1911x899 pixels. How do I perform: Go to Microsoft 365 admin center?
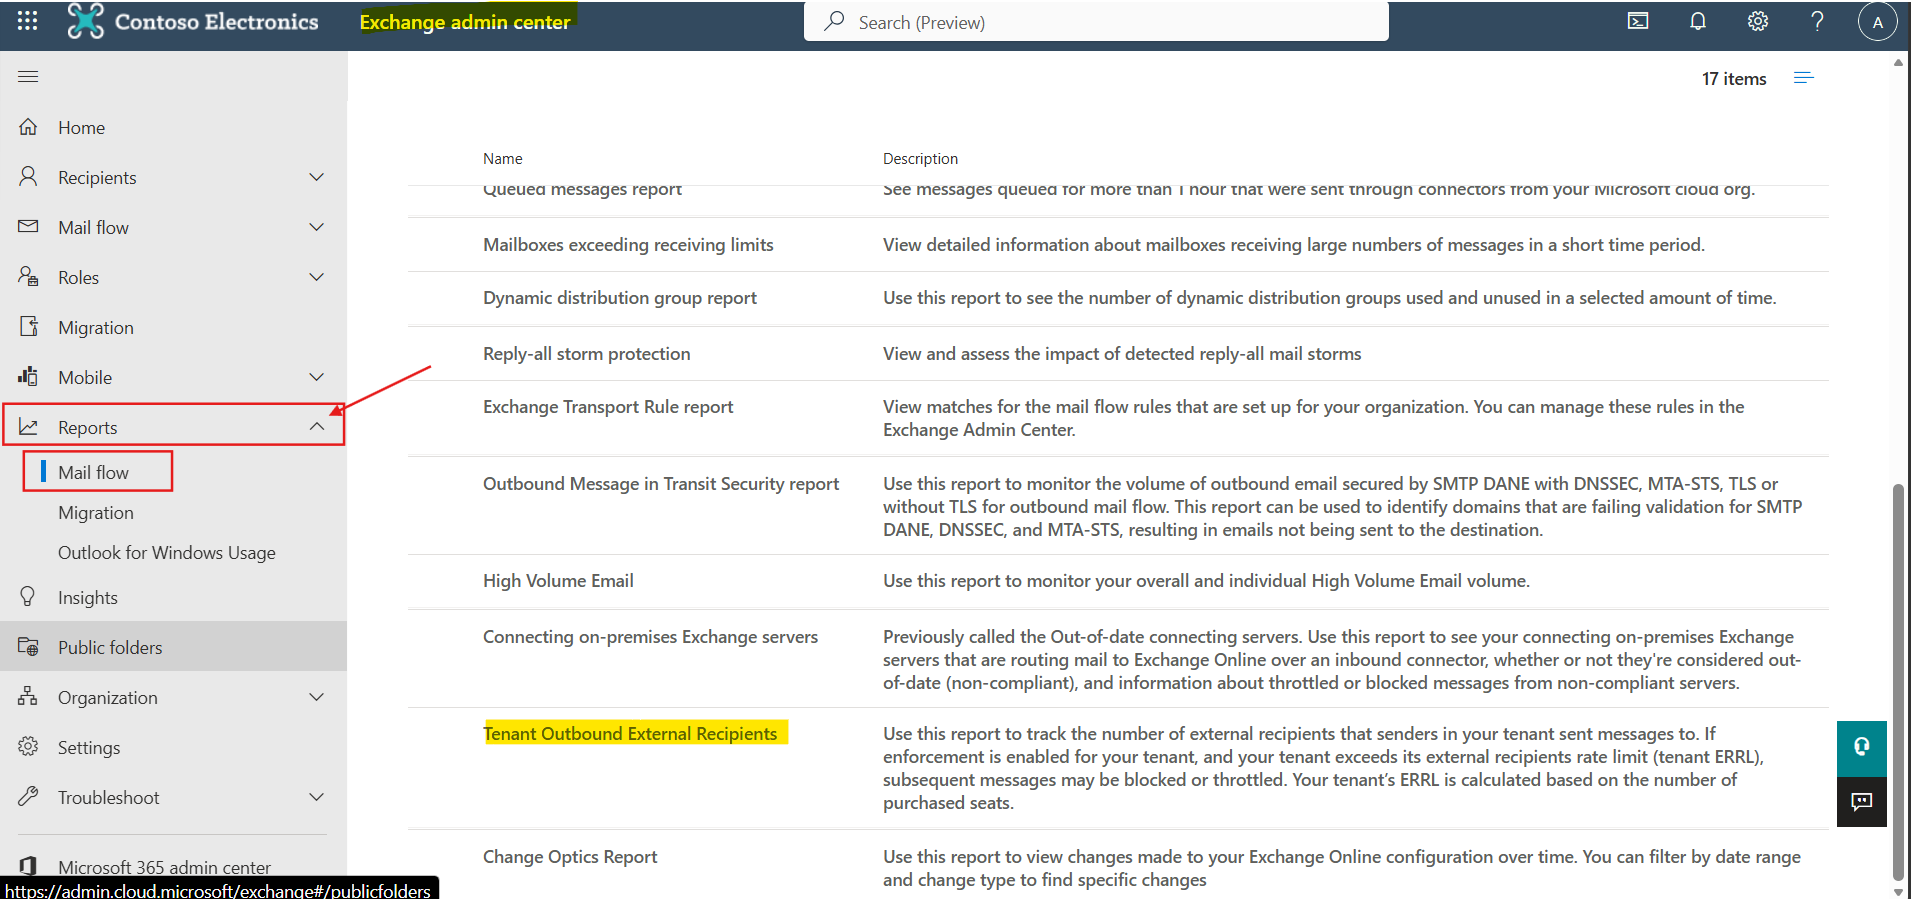click(x=164, y=867)
